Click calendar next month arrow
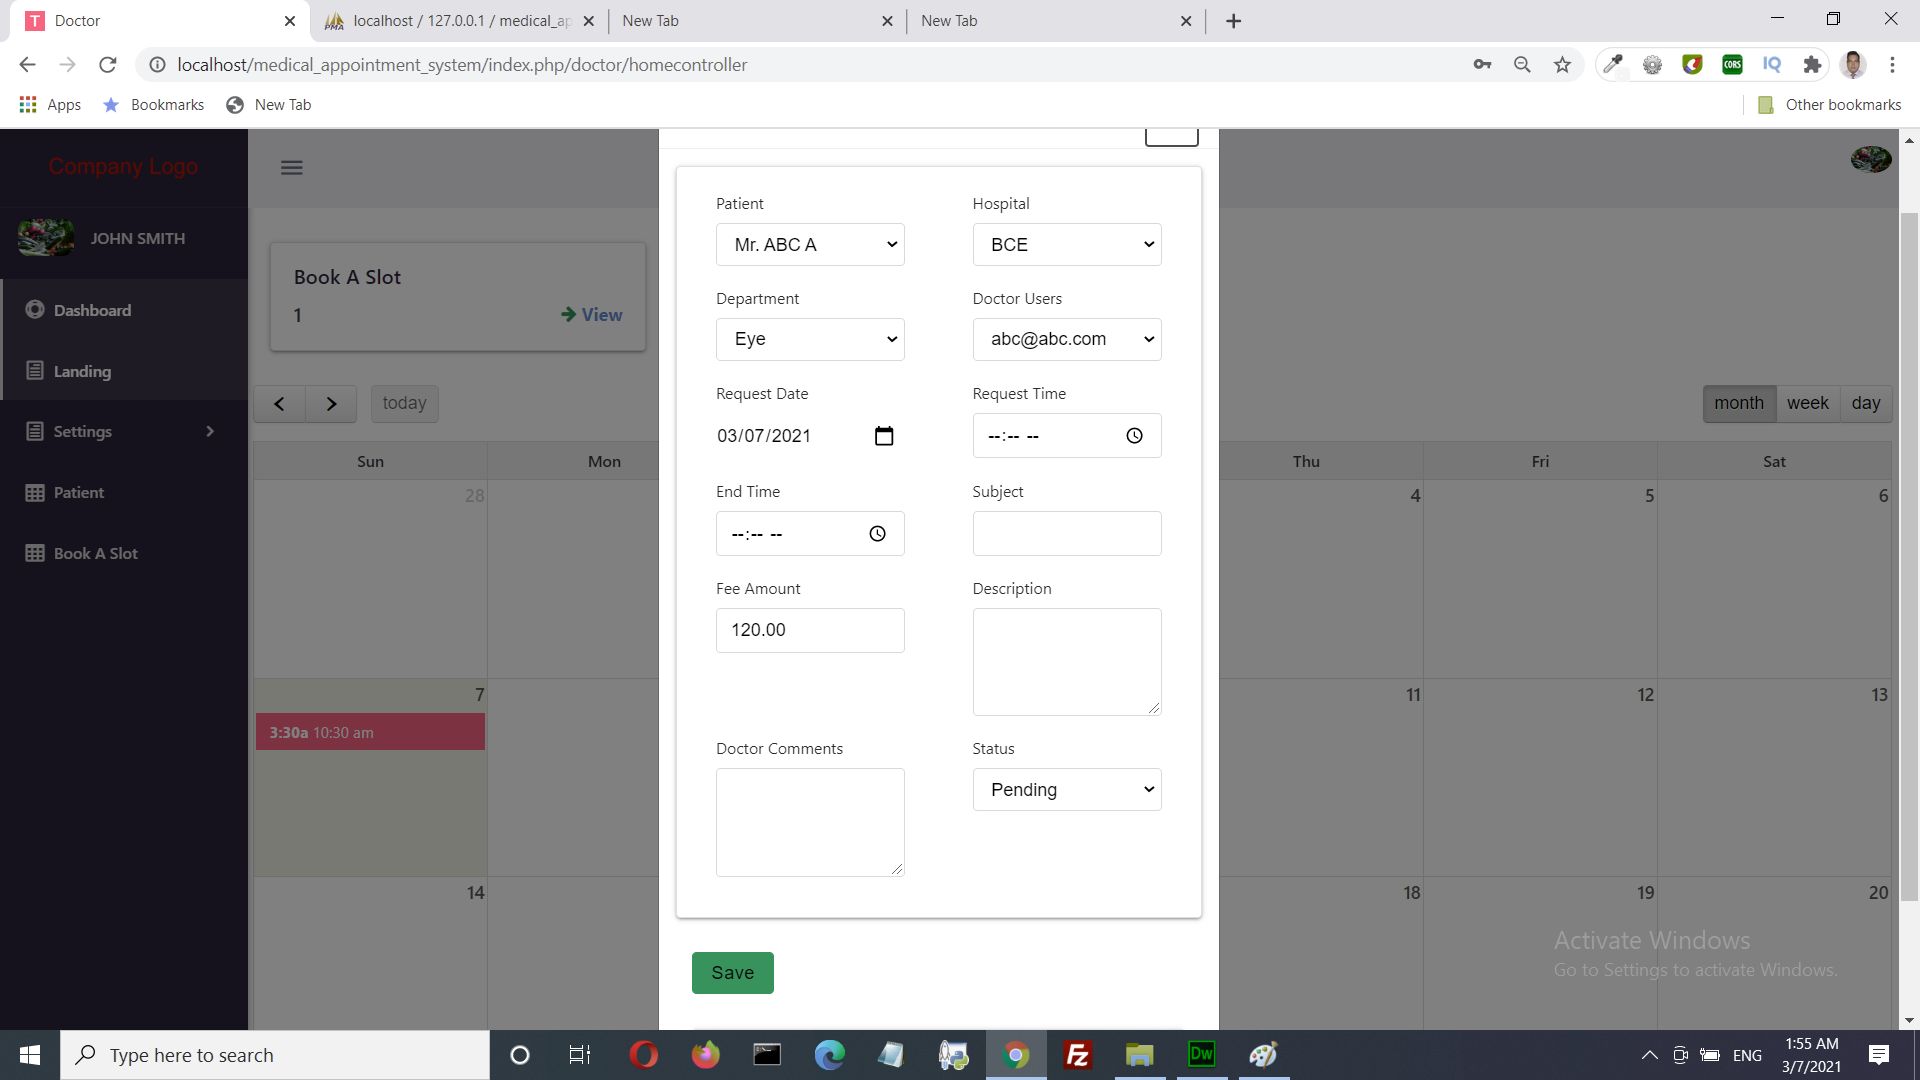The image size is (1920, 1080). [x=331, y=404]
